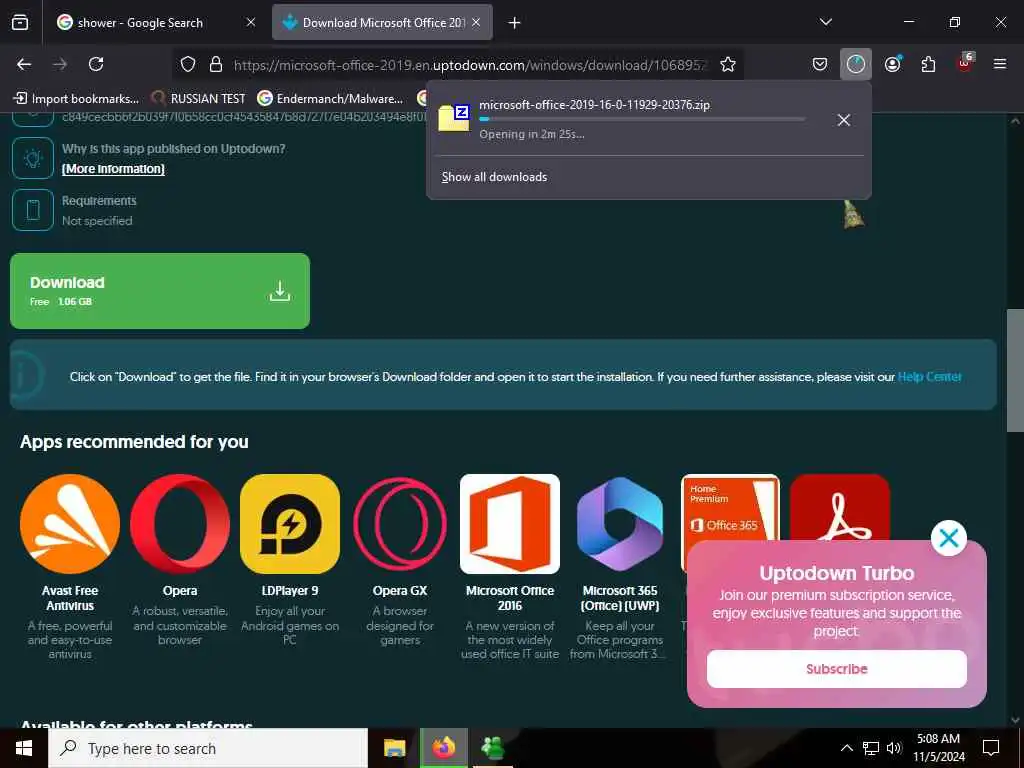Select the Download Microsoft Office tab
Image resolution: width=1024 pixels, height=768 pixels.
point(382,22)
